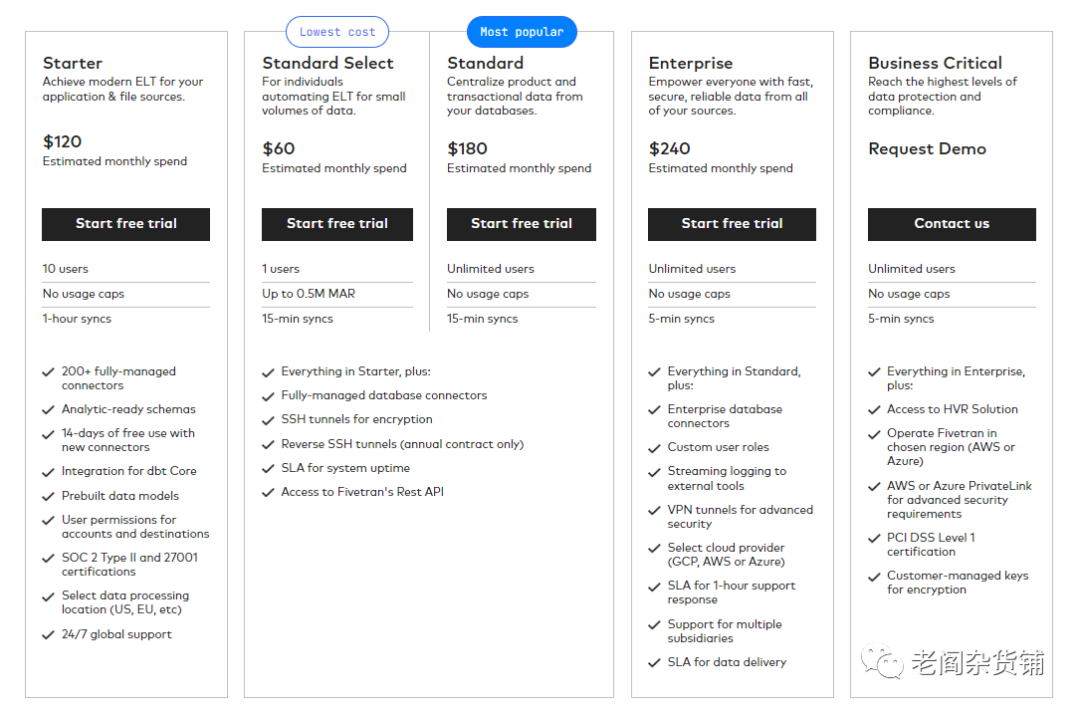This screenshot has height=711, width=1080.
Task: Click checkmark beside 200+ fully-managed connectors
Action: [48, 372]
